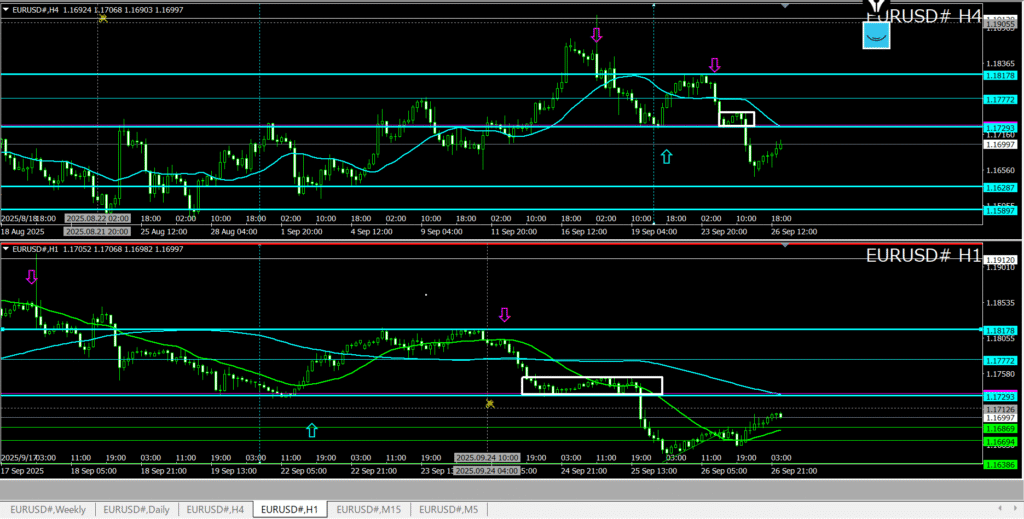Switch to the EURUSD#,M15 tab
Screen dimensions: 1024x519
point(369,510)
